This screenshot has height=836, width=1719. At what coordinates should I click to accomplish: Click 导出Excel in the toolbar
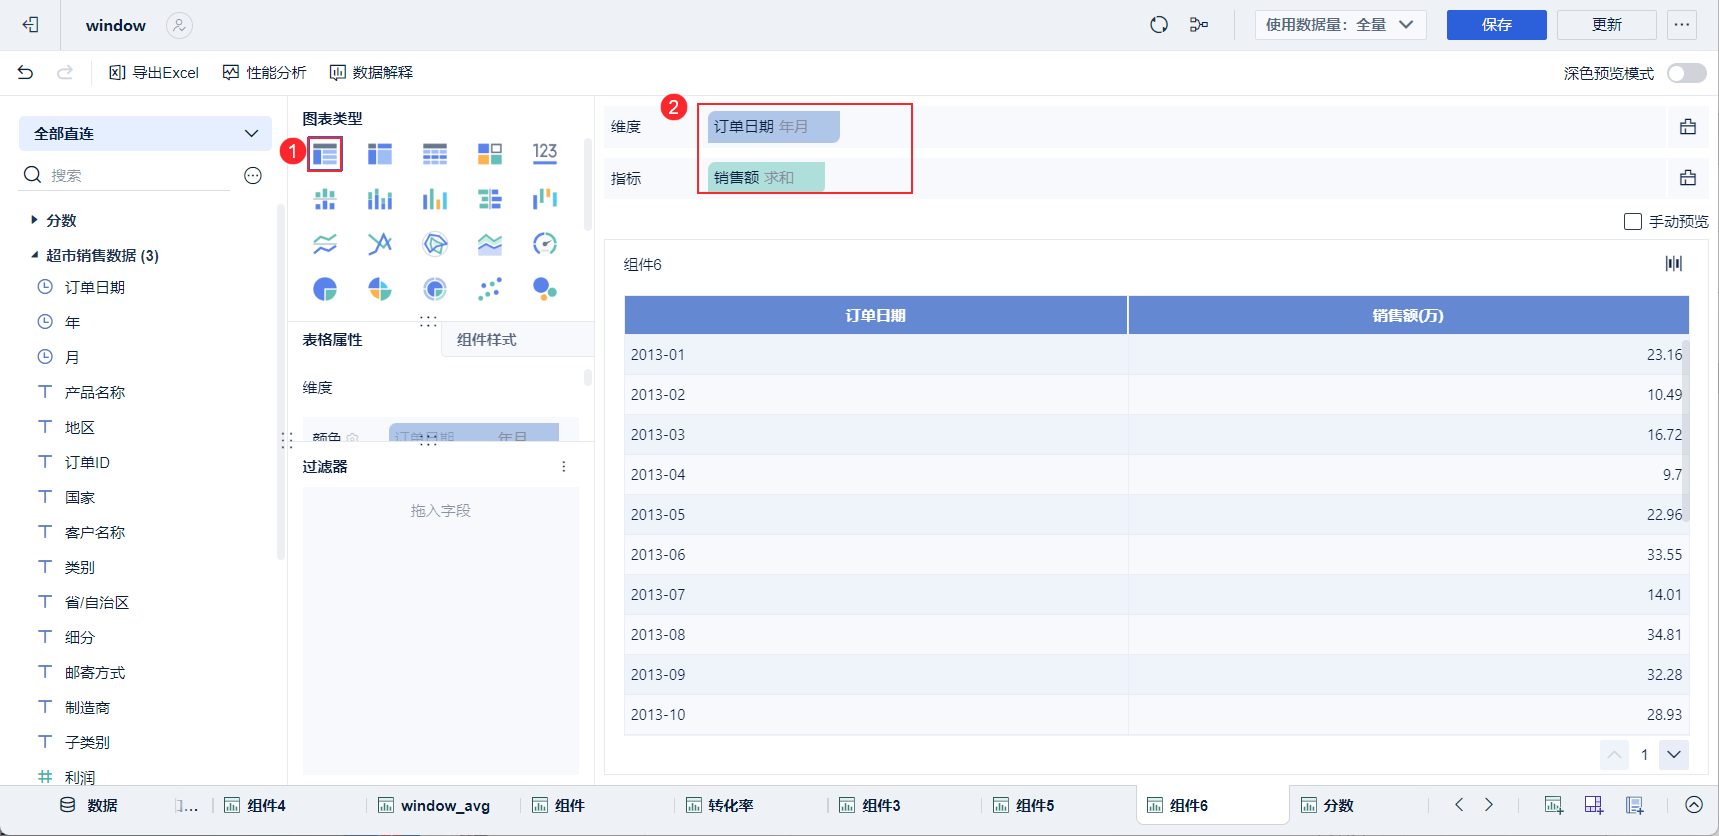154,72
